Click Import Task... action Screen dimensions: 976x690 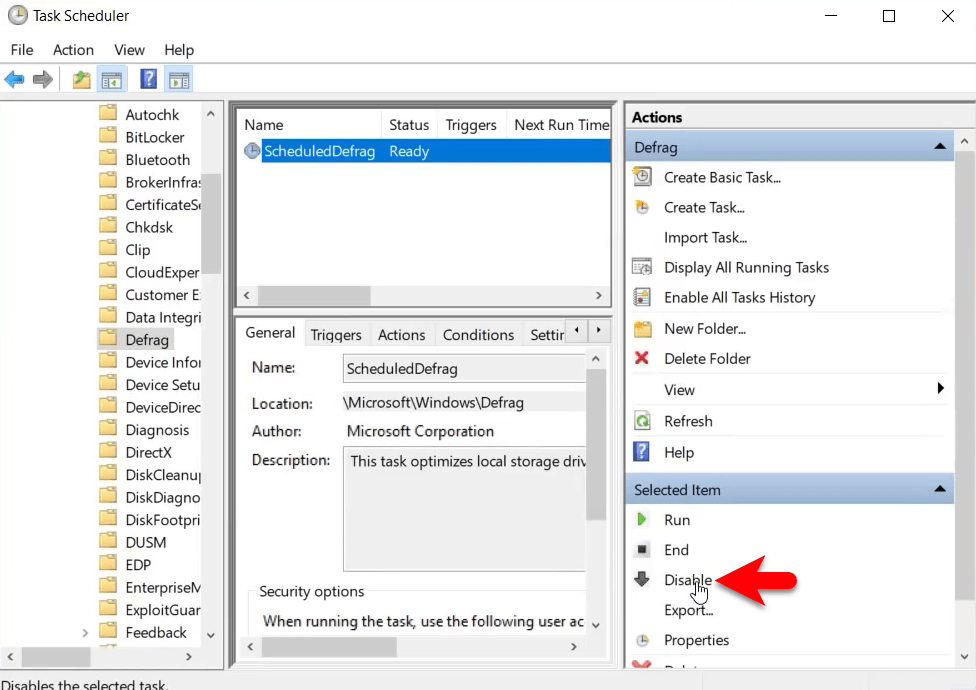(x=705, y=238)
